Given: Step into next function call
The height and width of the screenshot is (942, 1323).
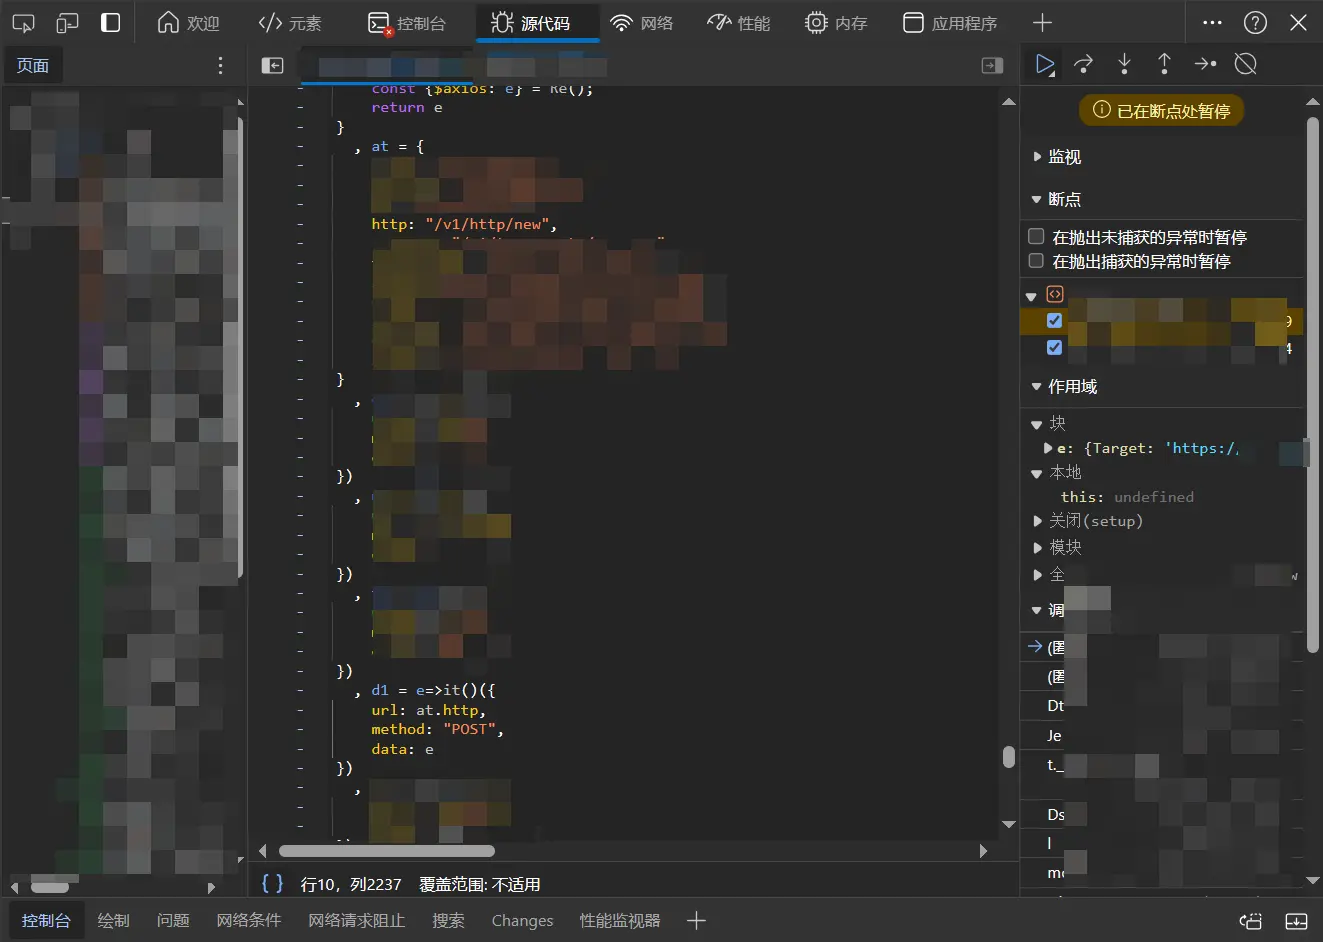Looking at the screenshot, I should coord(1124,64).
